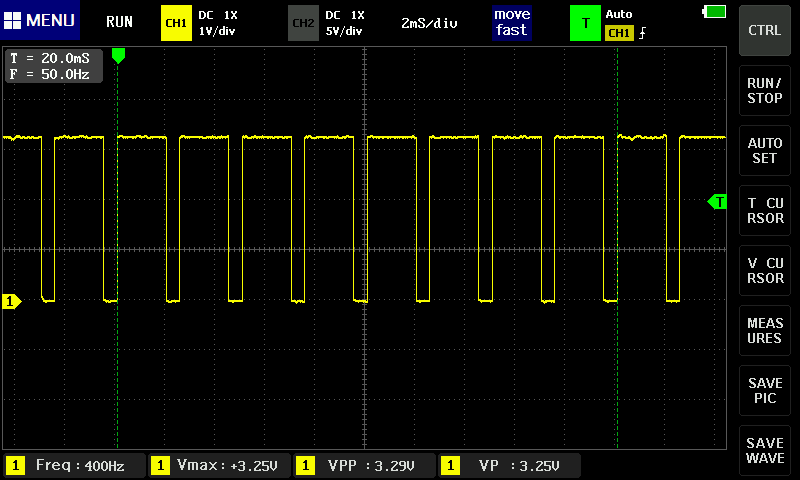Enable the V CURSOR button

764,270
